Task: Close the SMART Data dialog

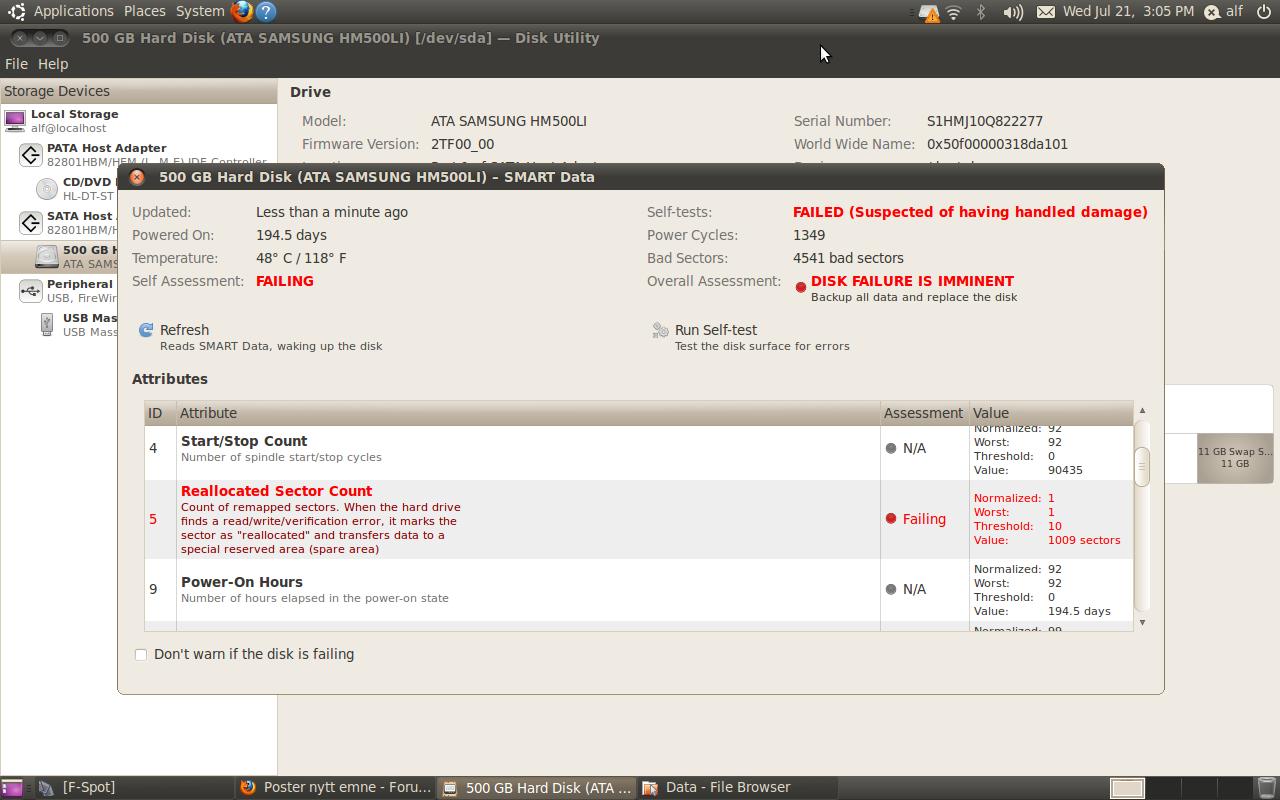Action: (137, 177)
